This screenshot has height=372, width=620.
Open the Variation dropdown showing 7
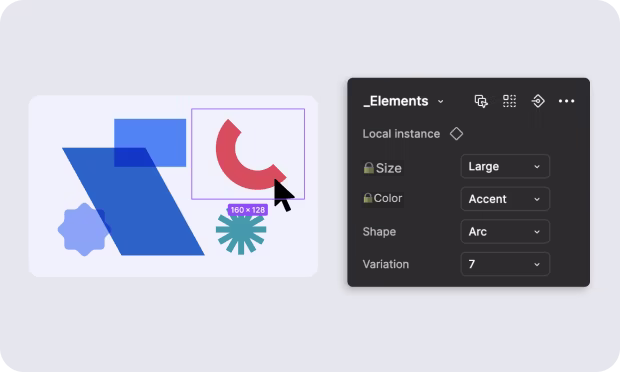coord(505,264)
